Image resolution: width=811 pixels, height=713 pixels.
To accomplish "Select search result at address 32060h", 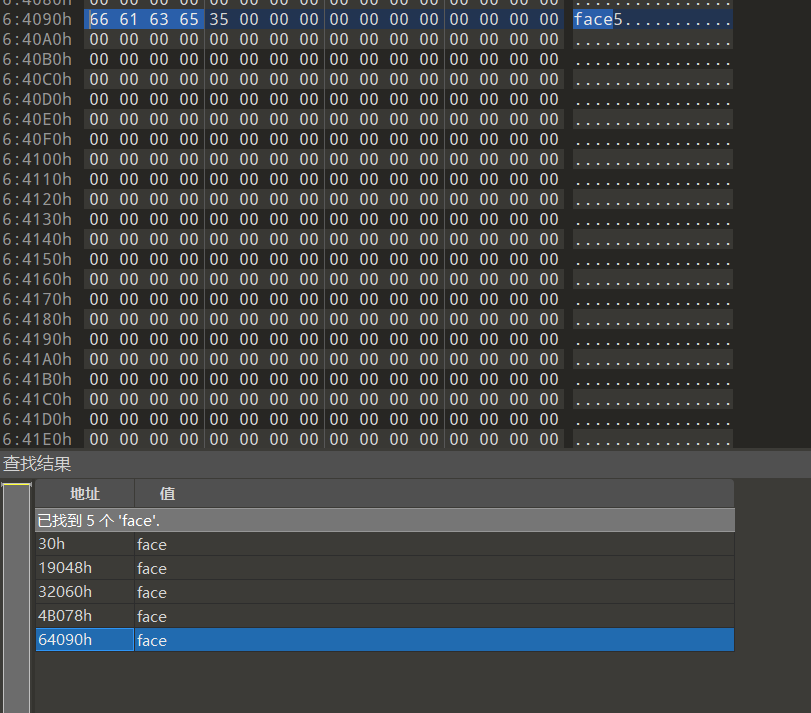I will click(385, 591).
